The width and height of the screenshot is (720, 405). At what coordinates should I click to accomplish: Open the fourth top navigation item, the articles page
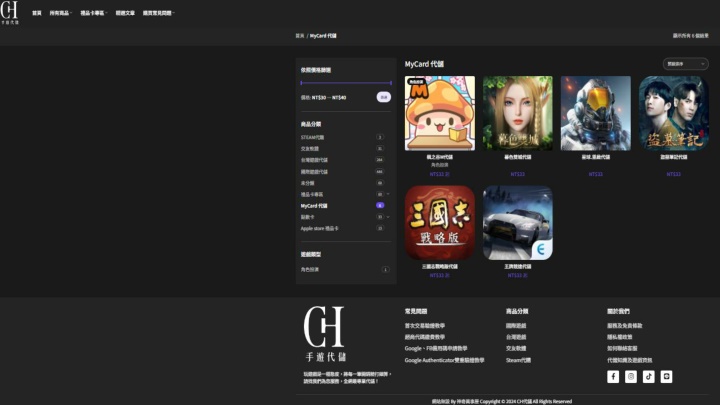(x=125, y=13)
